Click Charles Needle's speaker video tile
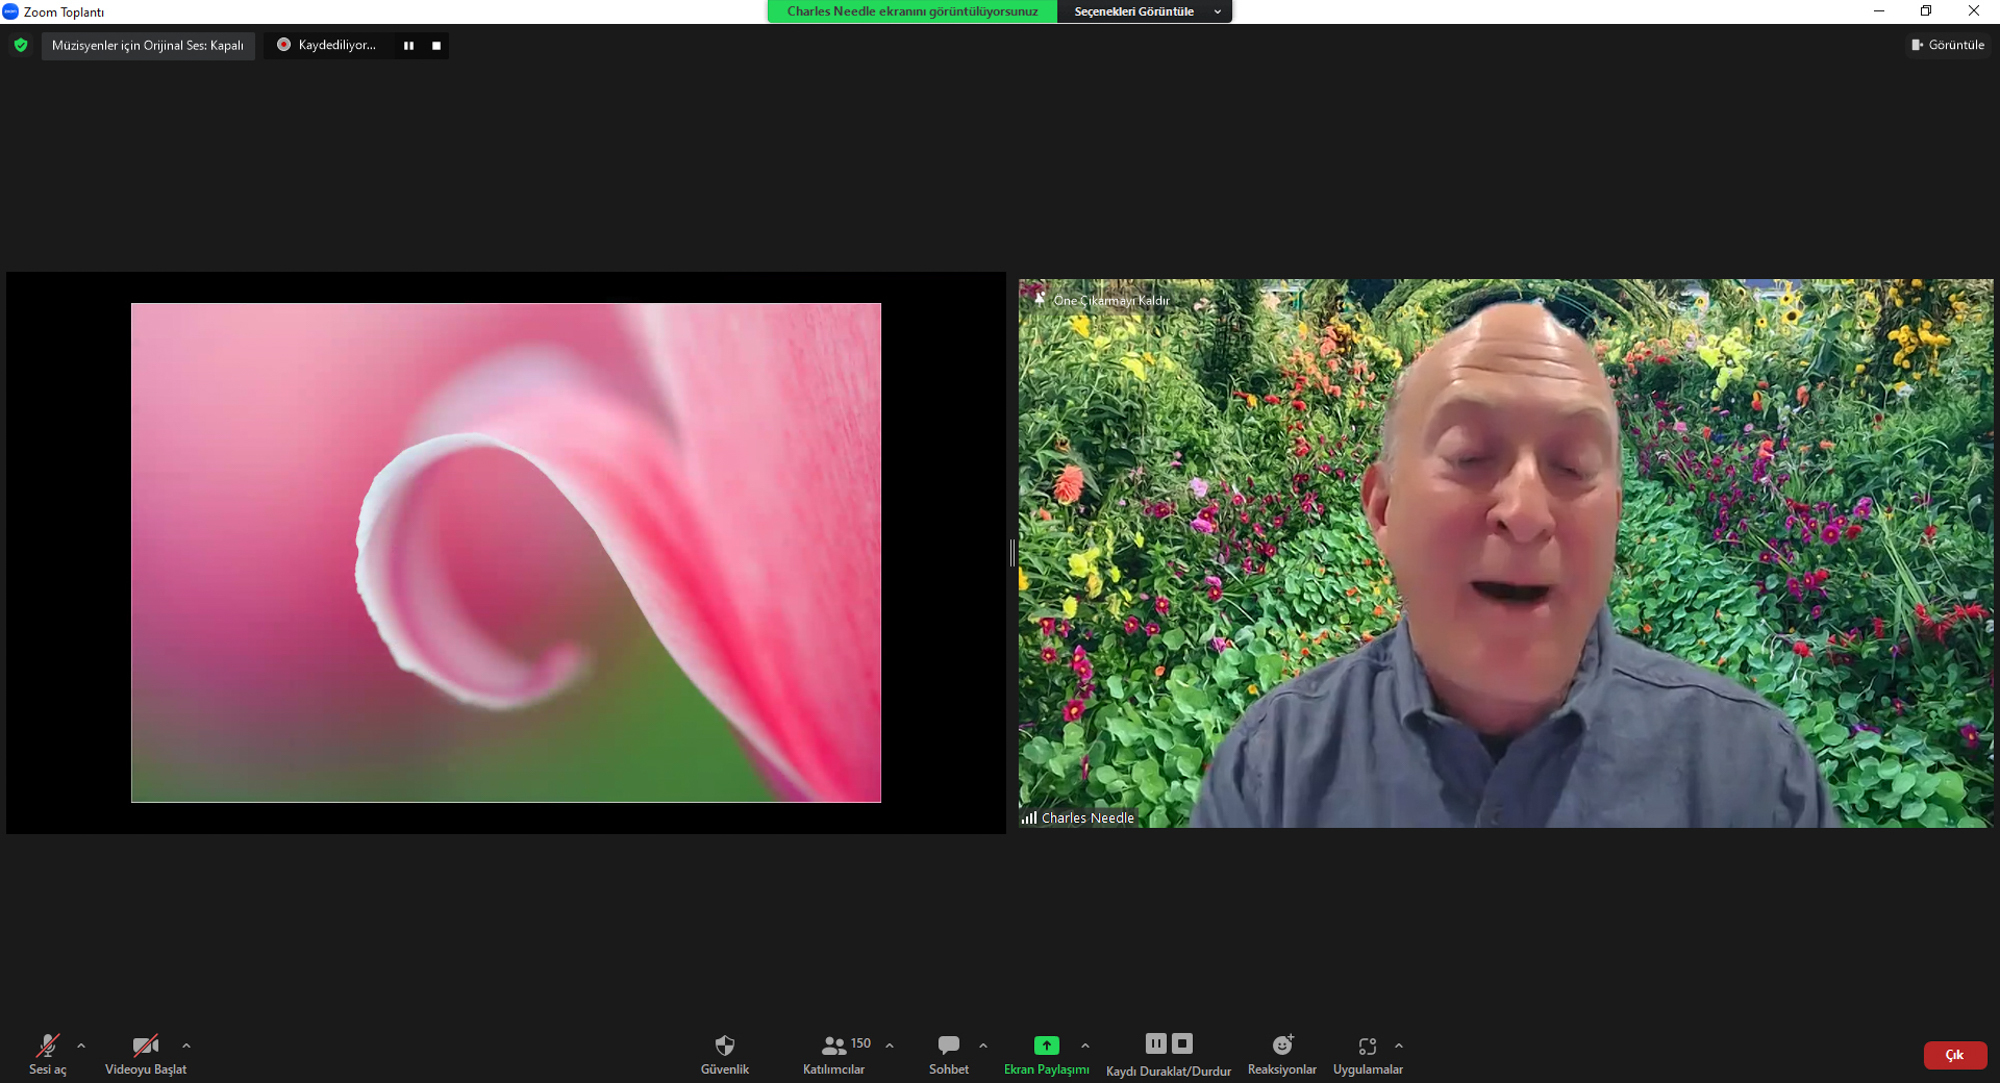 (x=1506, y=553)
